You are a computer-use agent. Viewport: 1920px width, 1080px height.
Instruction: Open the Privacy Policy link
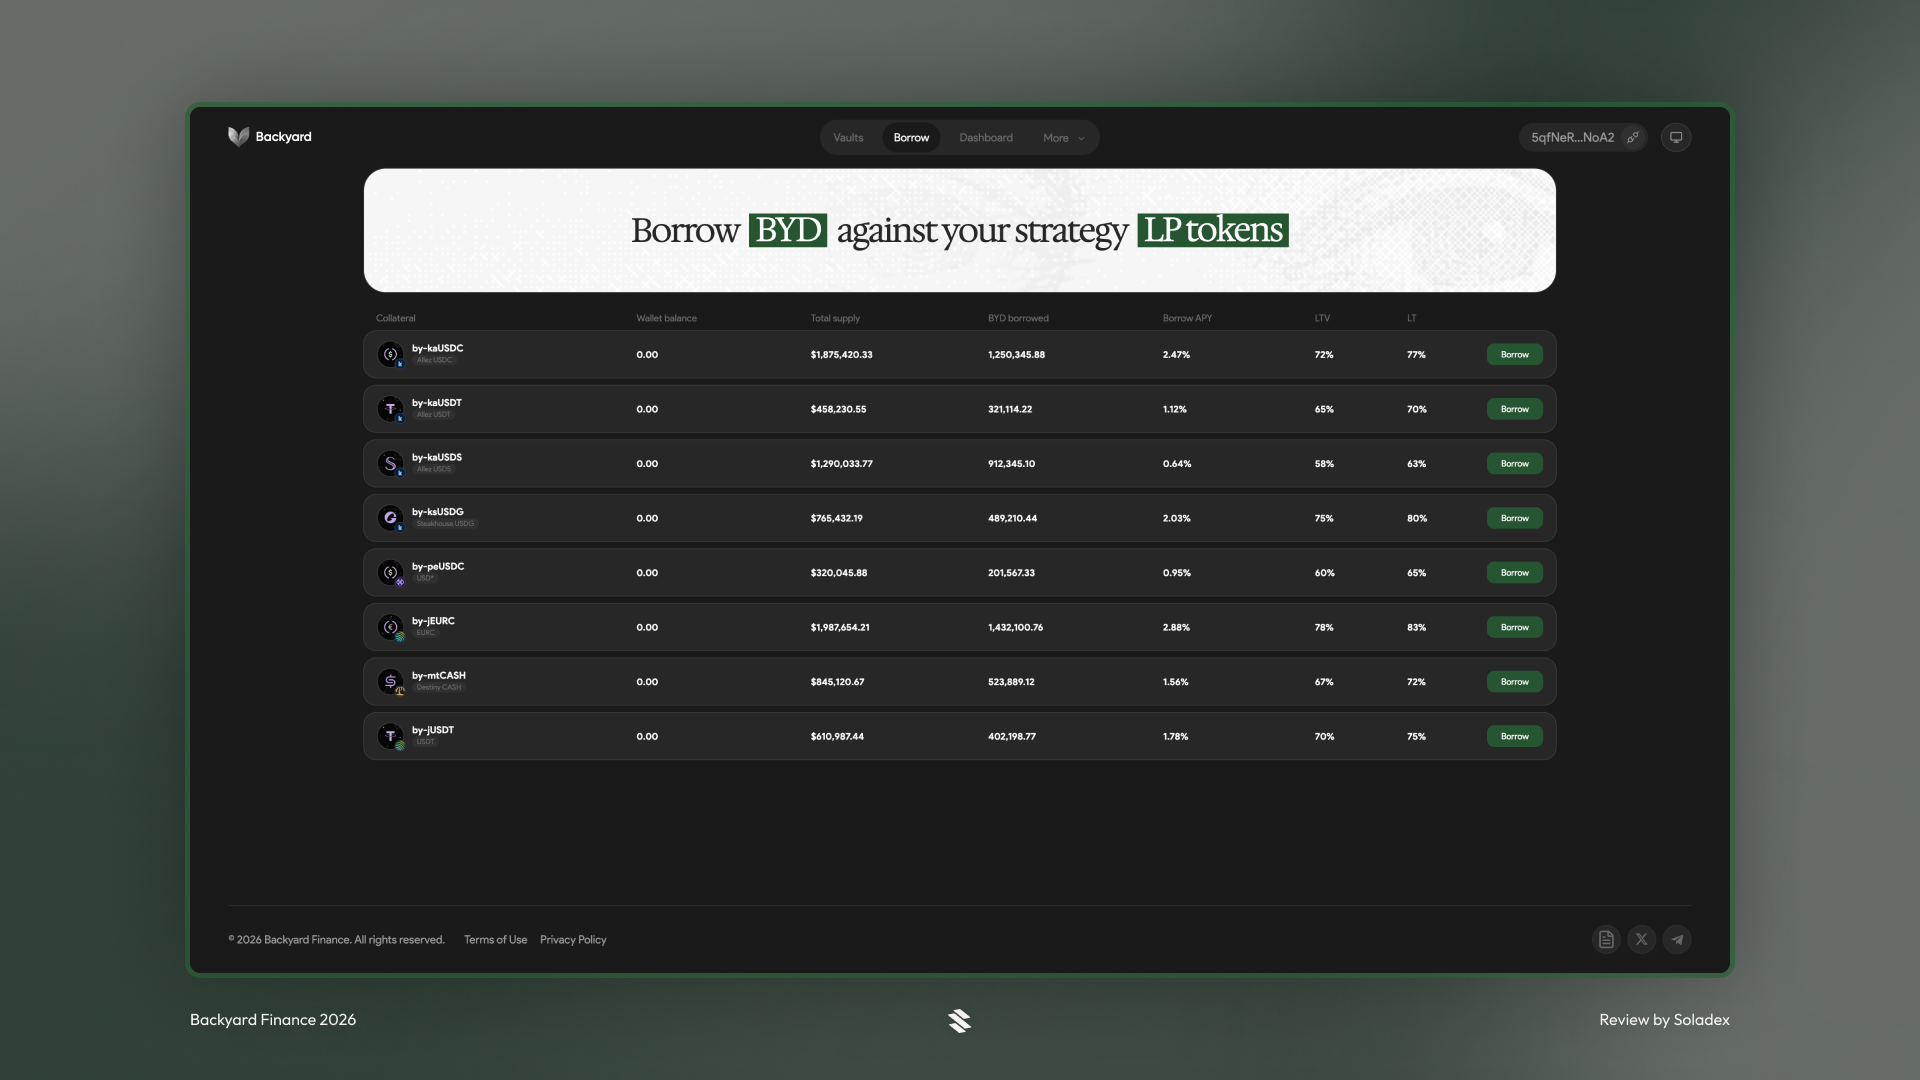tap(573, 940)
